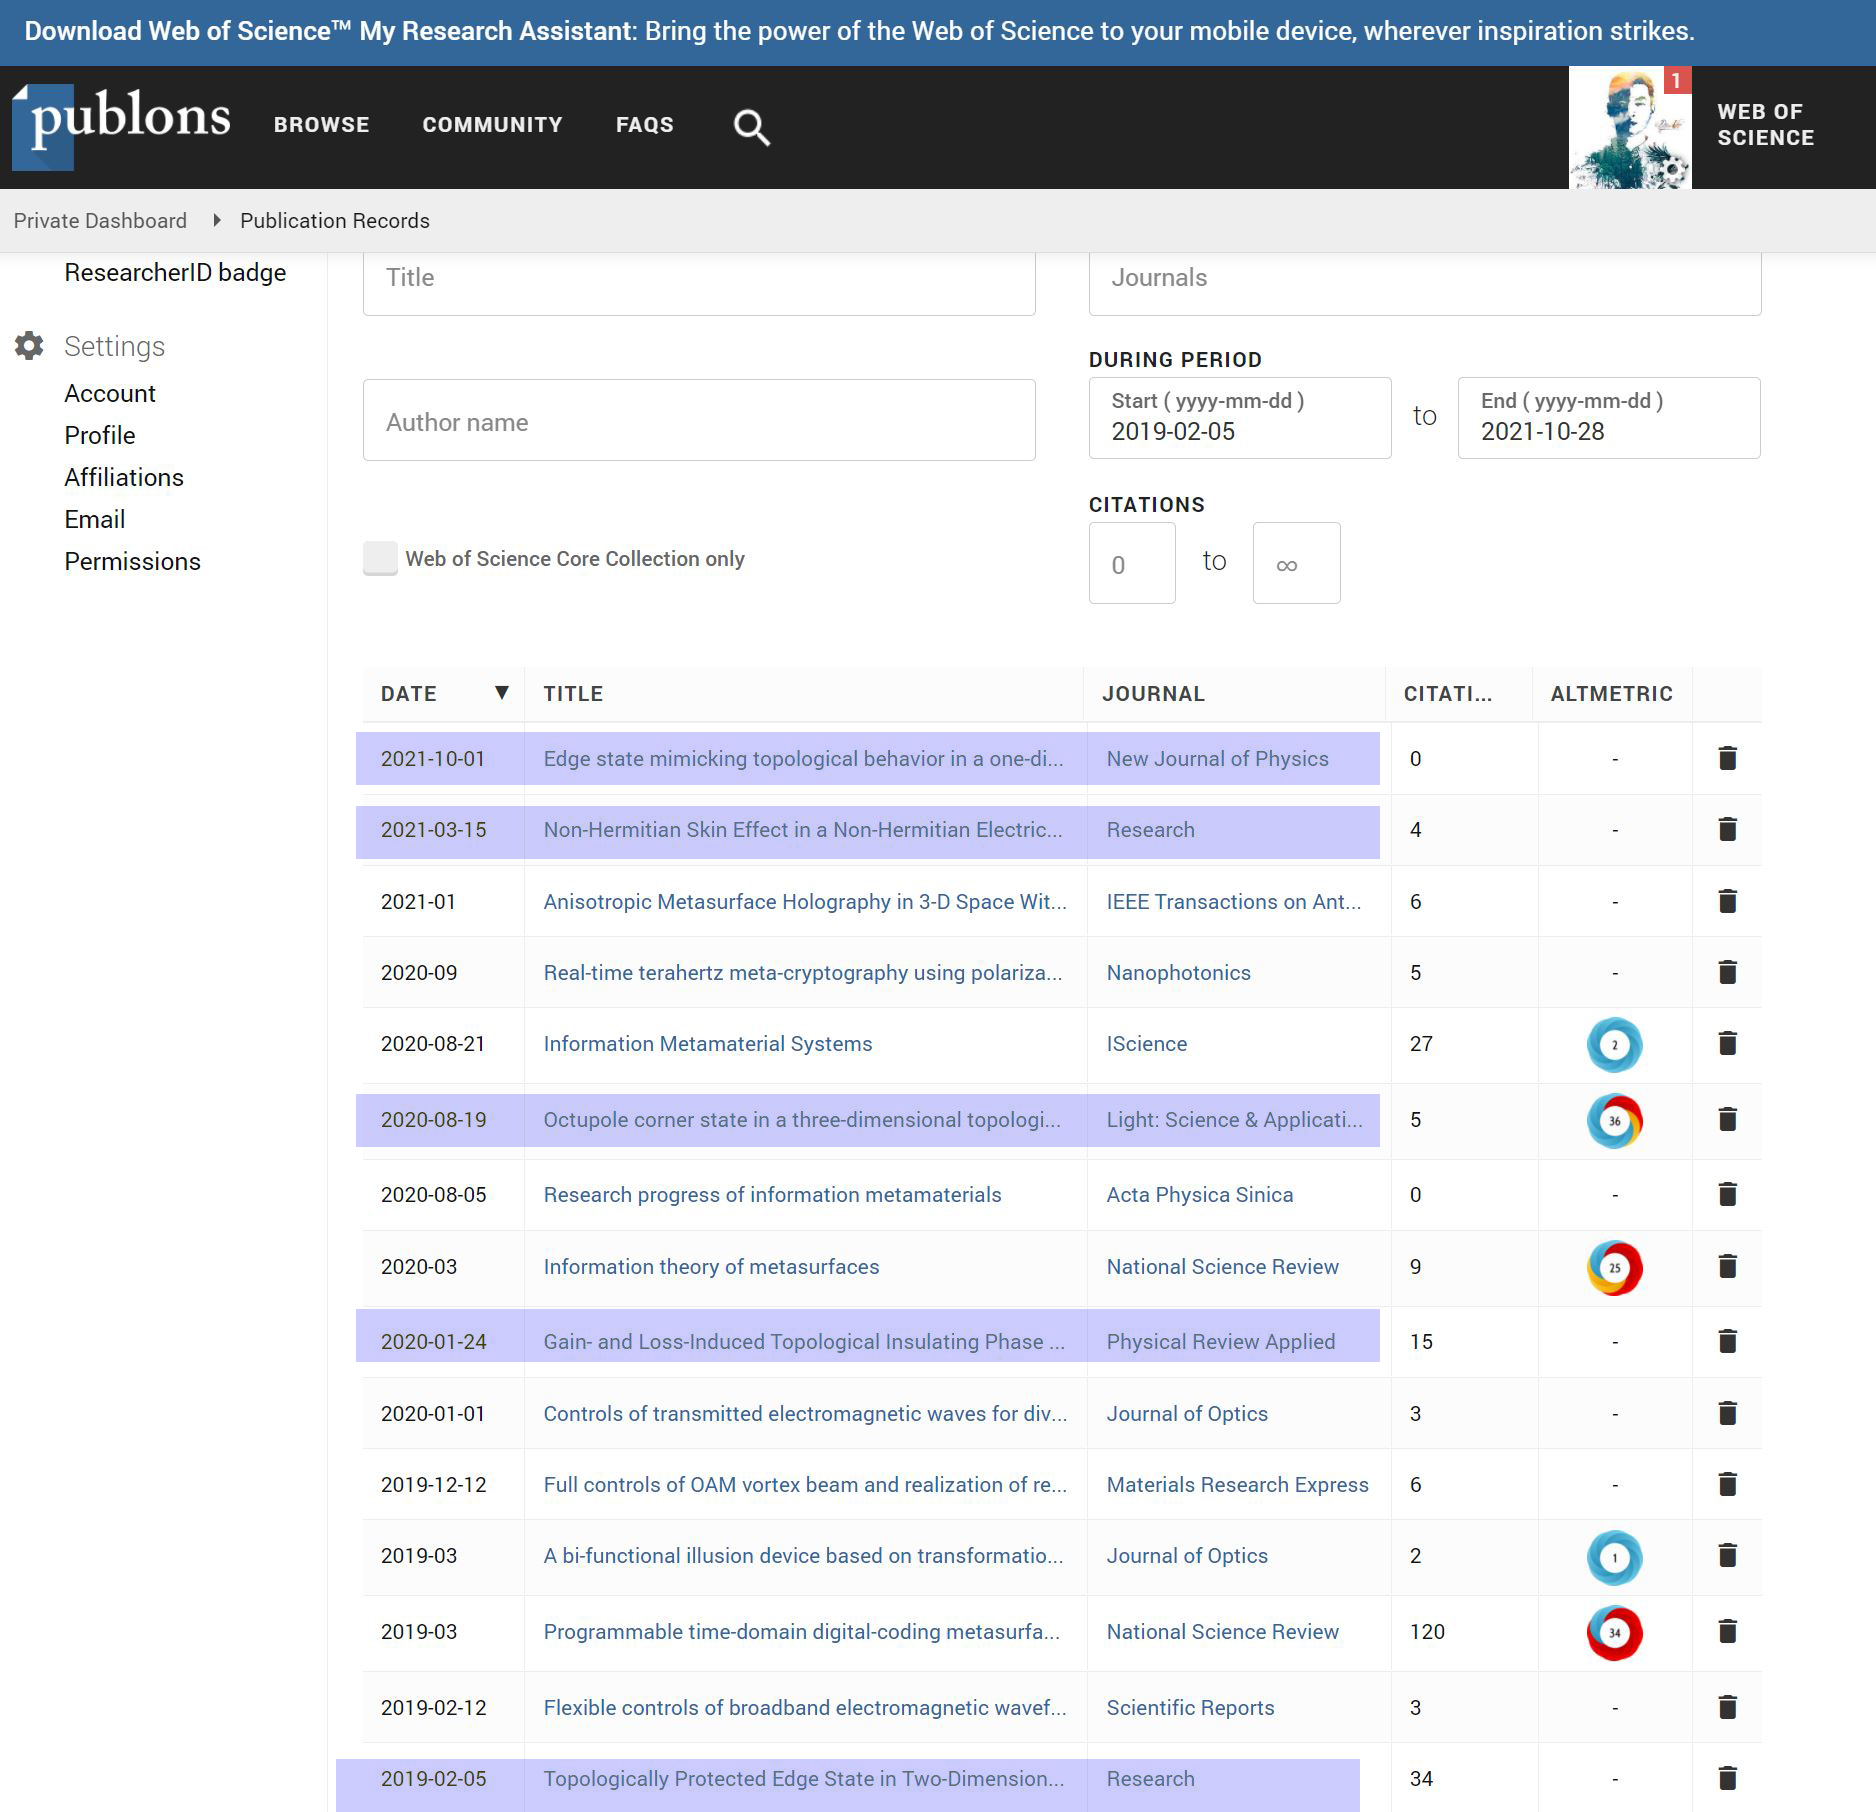1876x1812 pixels.
Task: Click the Publons logo
Action: [x=122, y=127]
